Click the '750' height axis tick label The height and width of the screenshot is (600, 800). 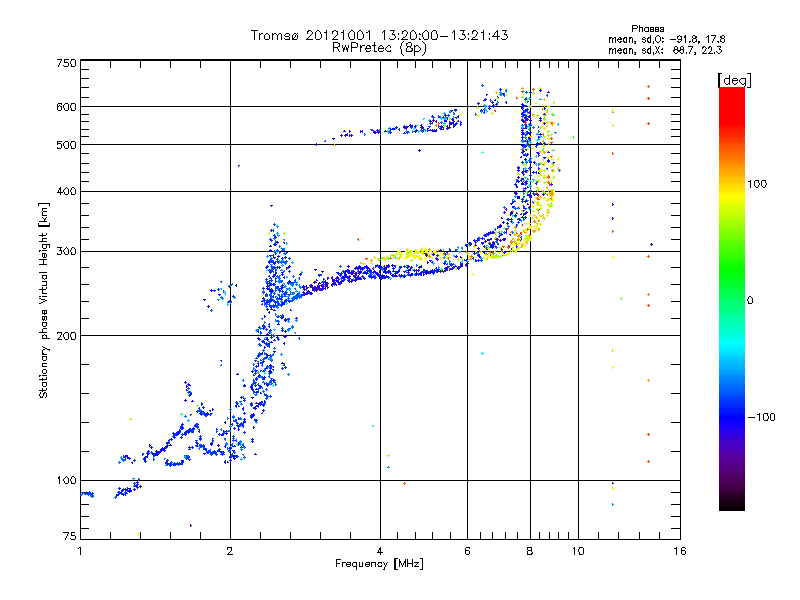tap(66, 63)
